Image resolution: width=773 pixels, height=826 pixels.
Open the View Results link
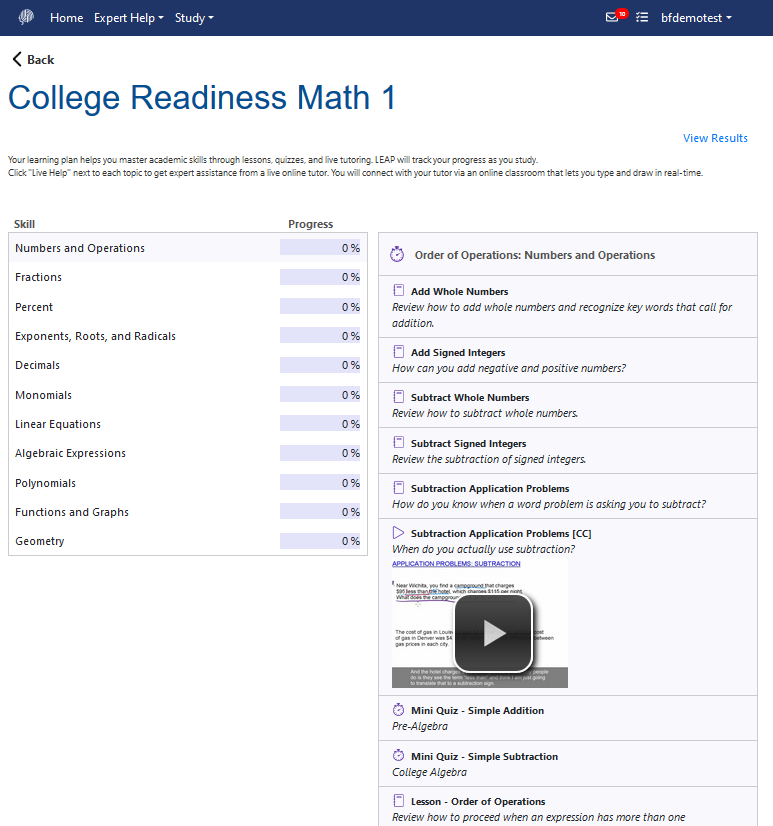[x=715, y=138]
